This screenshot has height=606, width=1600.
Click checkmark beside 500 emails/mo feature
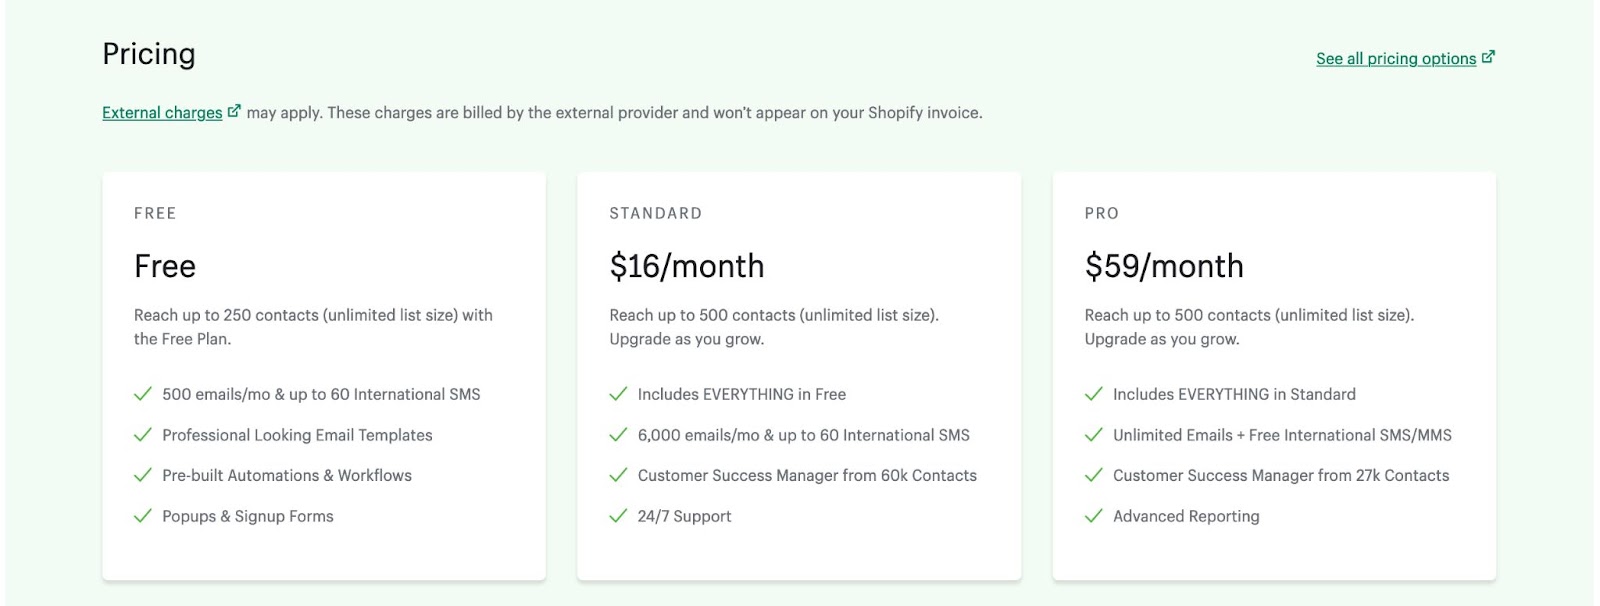point(143,394)
